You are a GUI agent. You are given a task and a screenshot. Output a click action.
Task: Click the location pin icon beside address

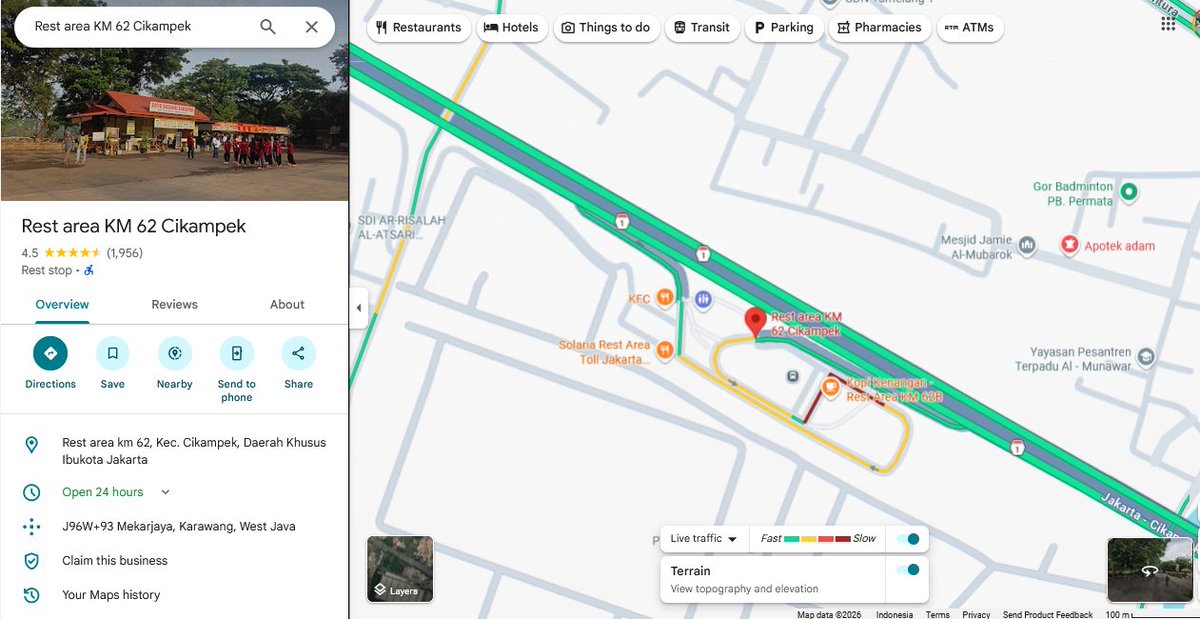click(x=31, y=445)
